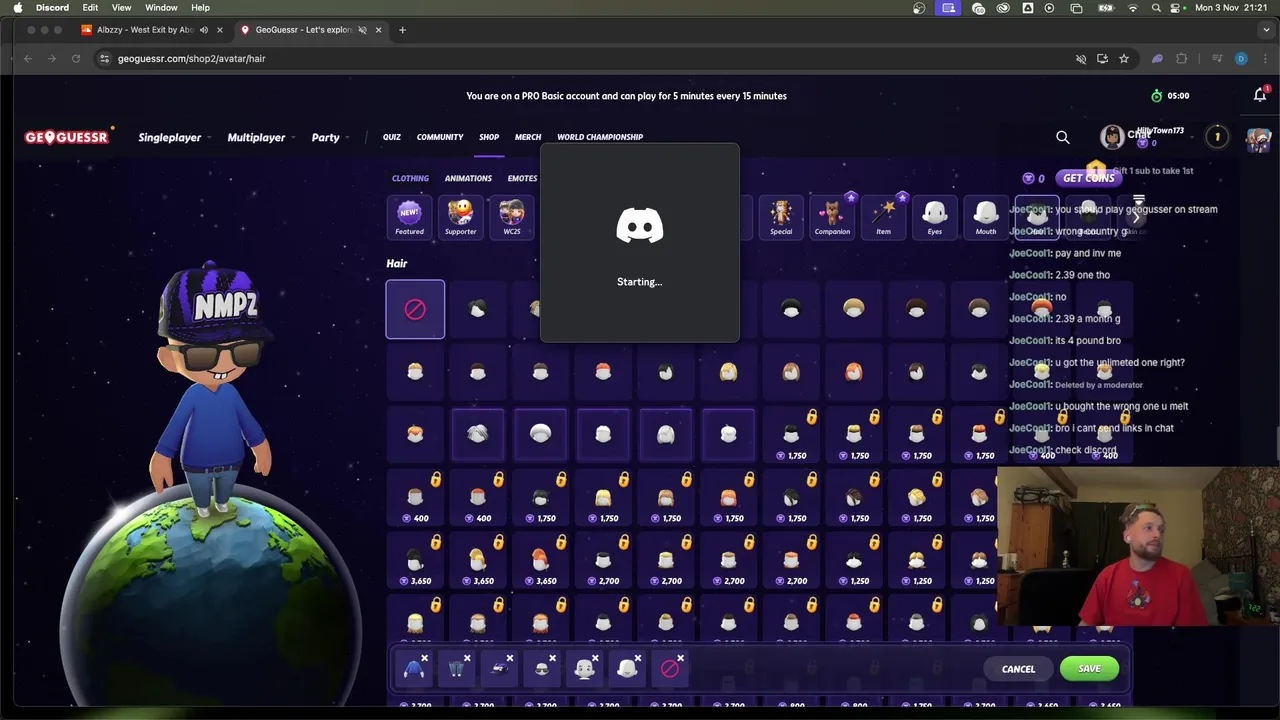Open the Merch nav link
1280x720 pixels.
click(x=528, y=137)
